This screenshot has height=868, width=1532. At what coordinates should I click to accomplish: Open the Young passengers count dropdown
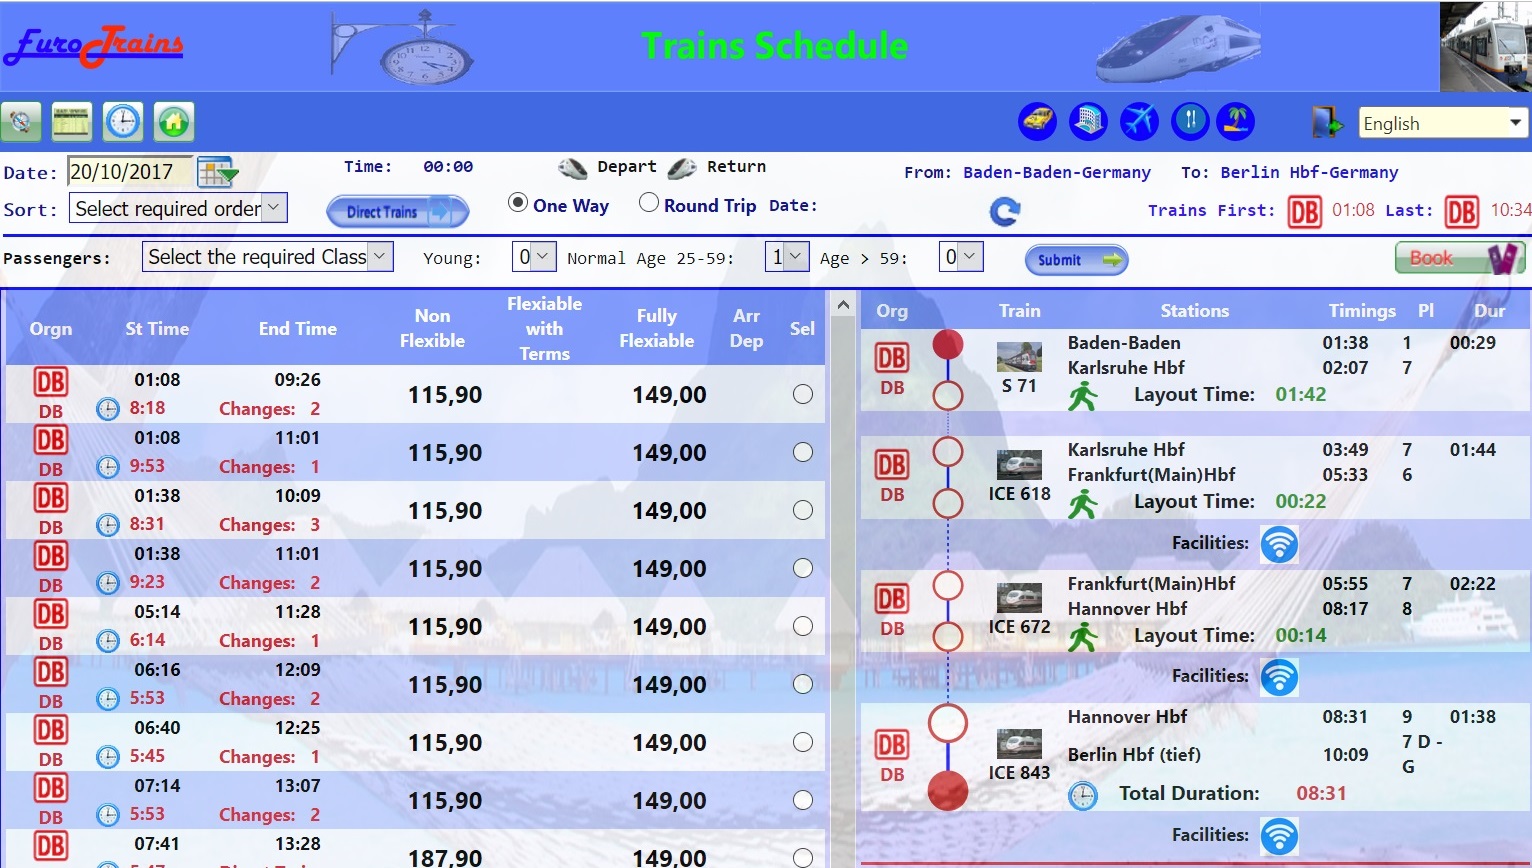coord(534,257)
